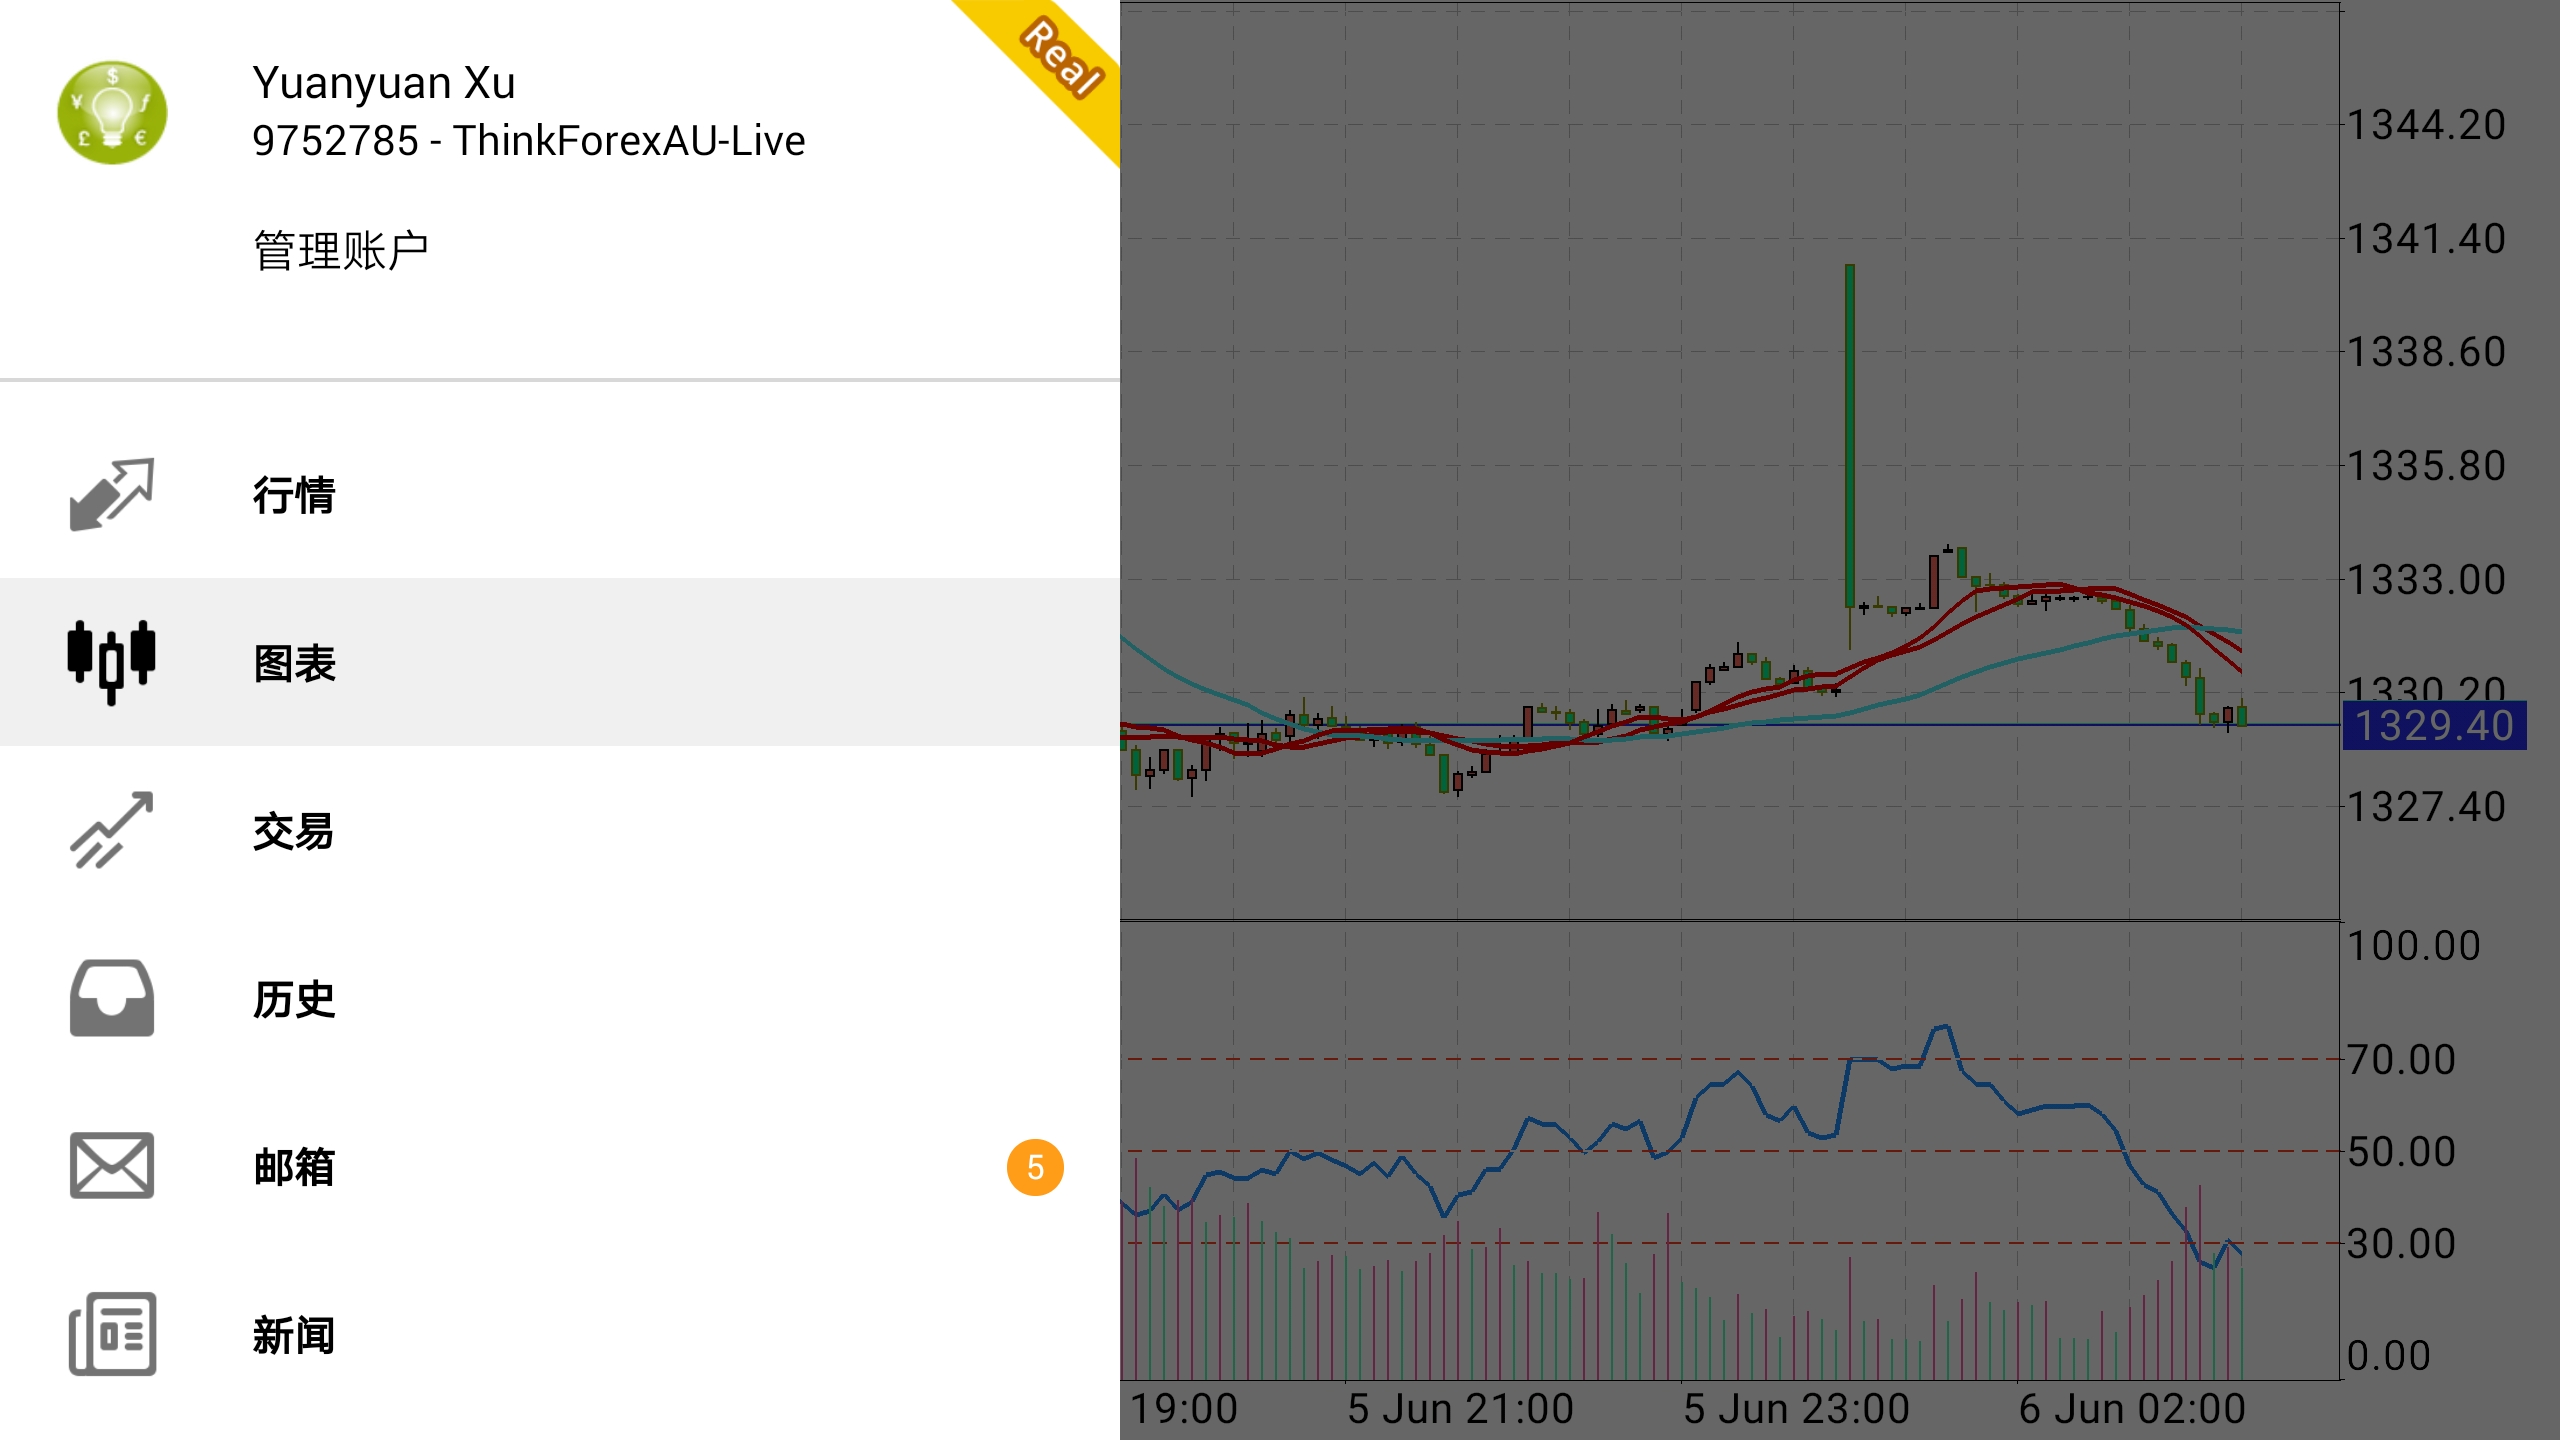Tap the History inbox tray icon
Screen dimensions: 2560x1440
point(112,998)
